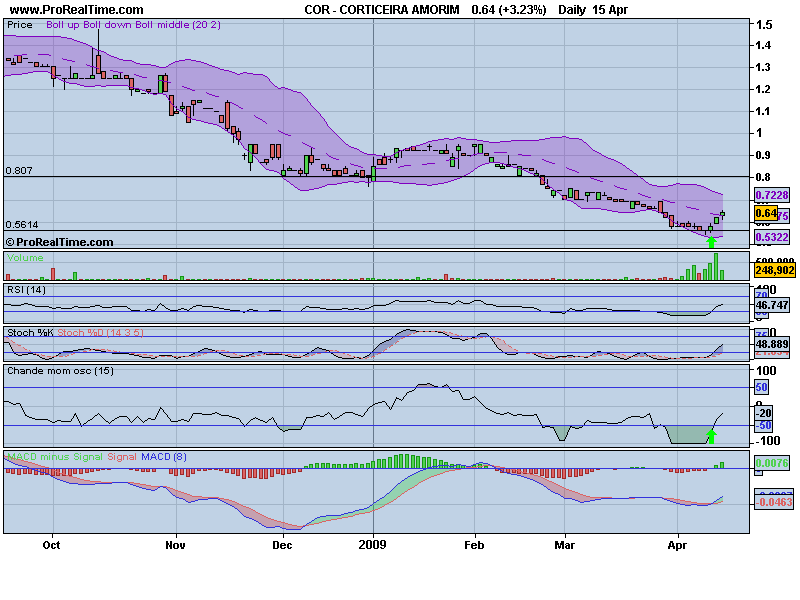The height and width of the screenshot is (600, 800).
Task: Click the Apr month label on time axis
Action: pyautogui.click(x=678, y=545)
